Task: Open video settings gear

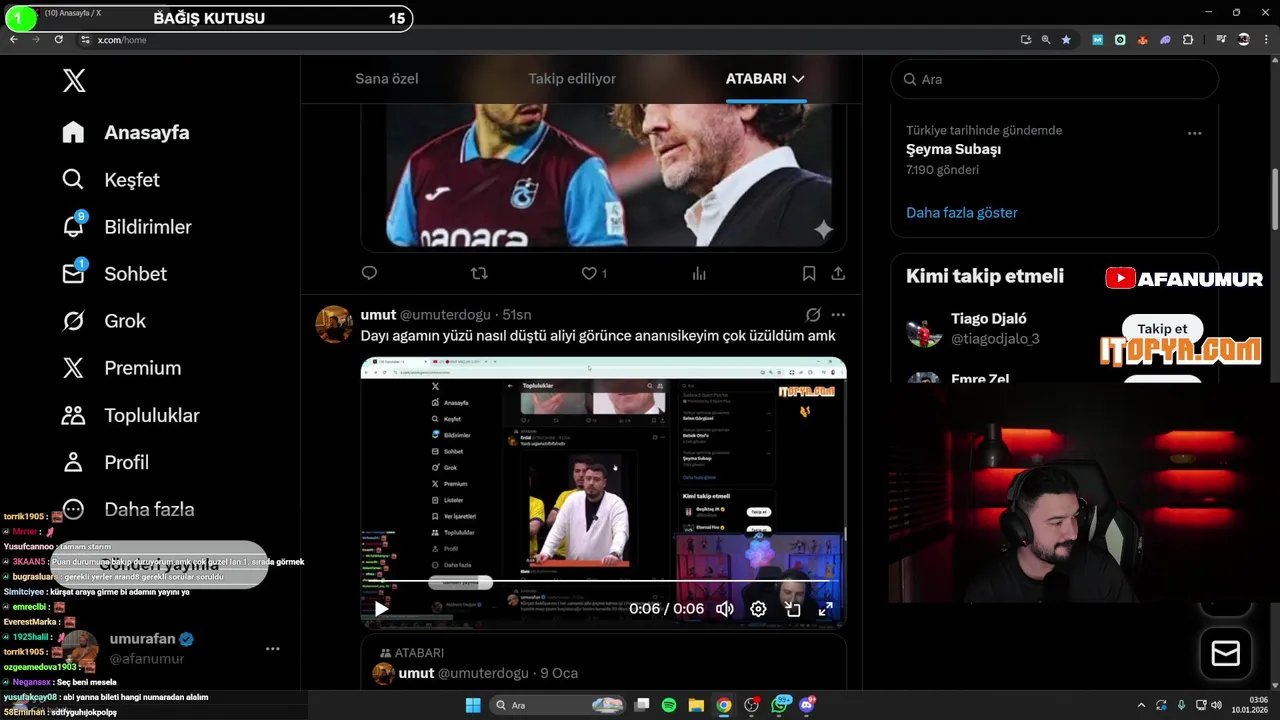Action: pyautogui.click(x=758, y=608)
